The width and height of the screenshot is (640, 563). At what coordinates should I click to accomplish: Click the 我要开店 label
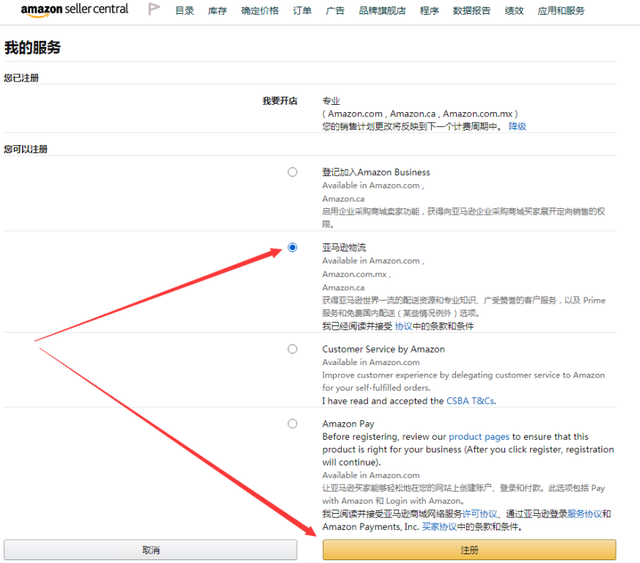[280, 101]
